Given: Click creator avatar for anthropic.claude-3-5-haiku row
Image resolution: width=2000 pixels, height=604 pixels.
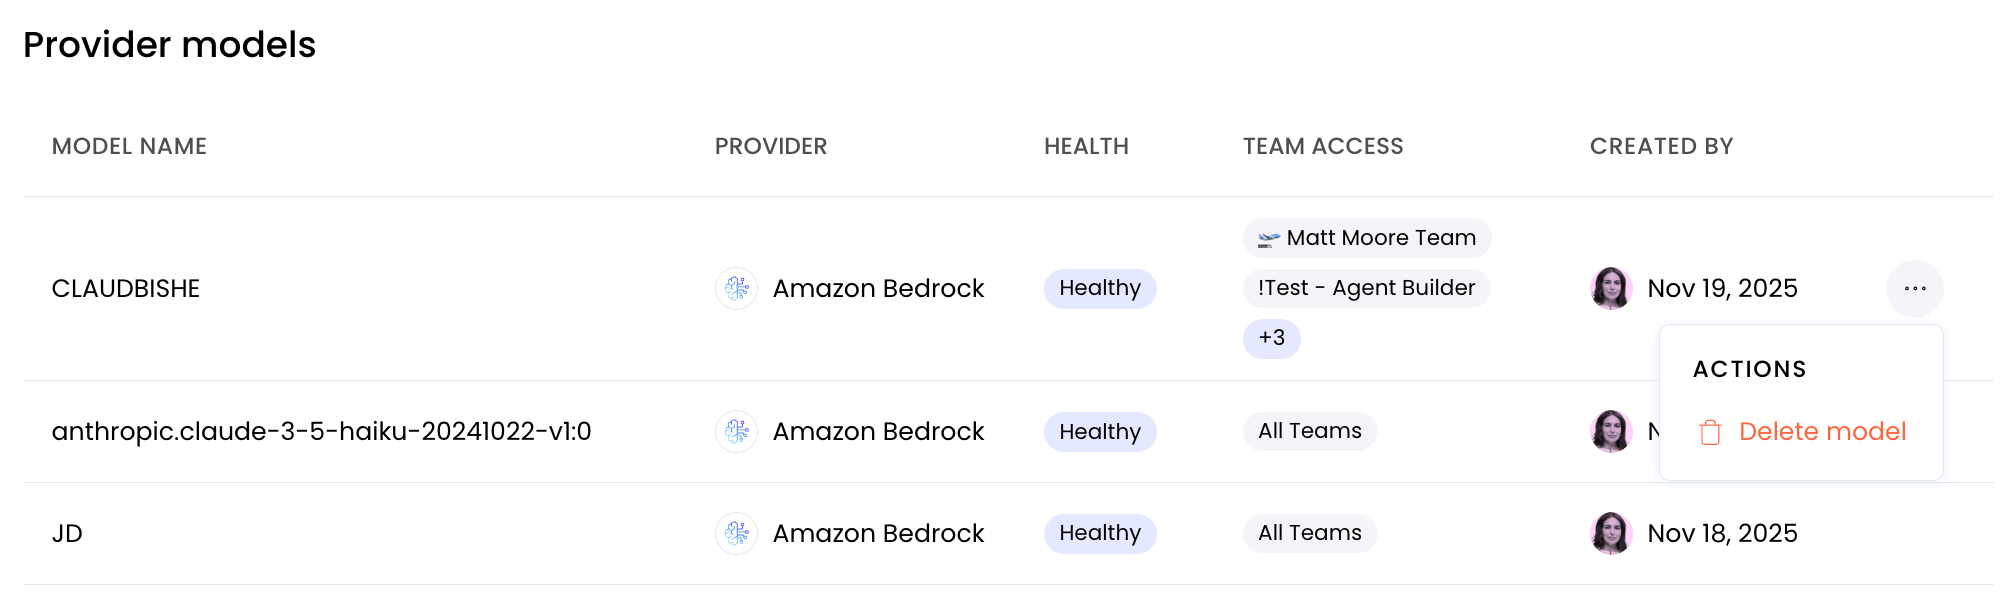Looking at the screenshot, I should tap(1611, 432).
